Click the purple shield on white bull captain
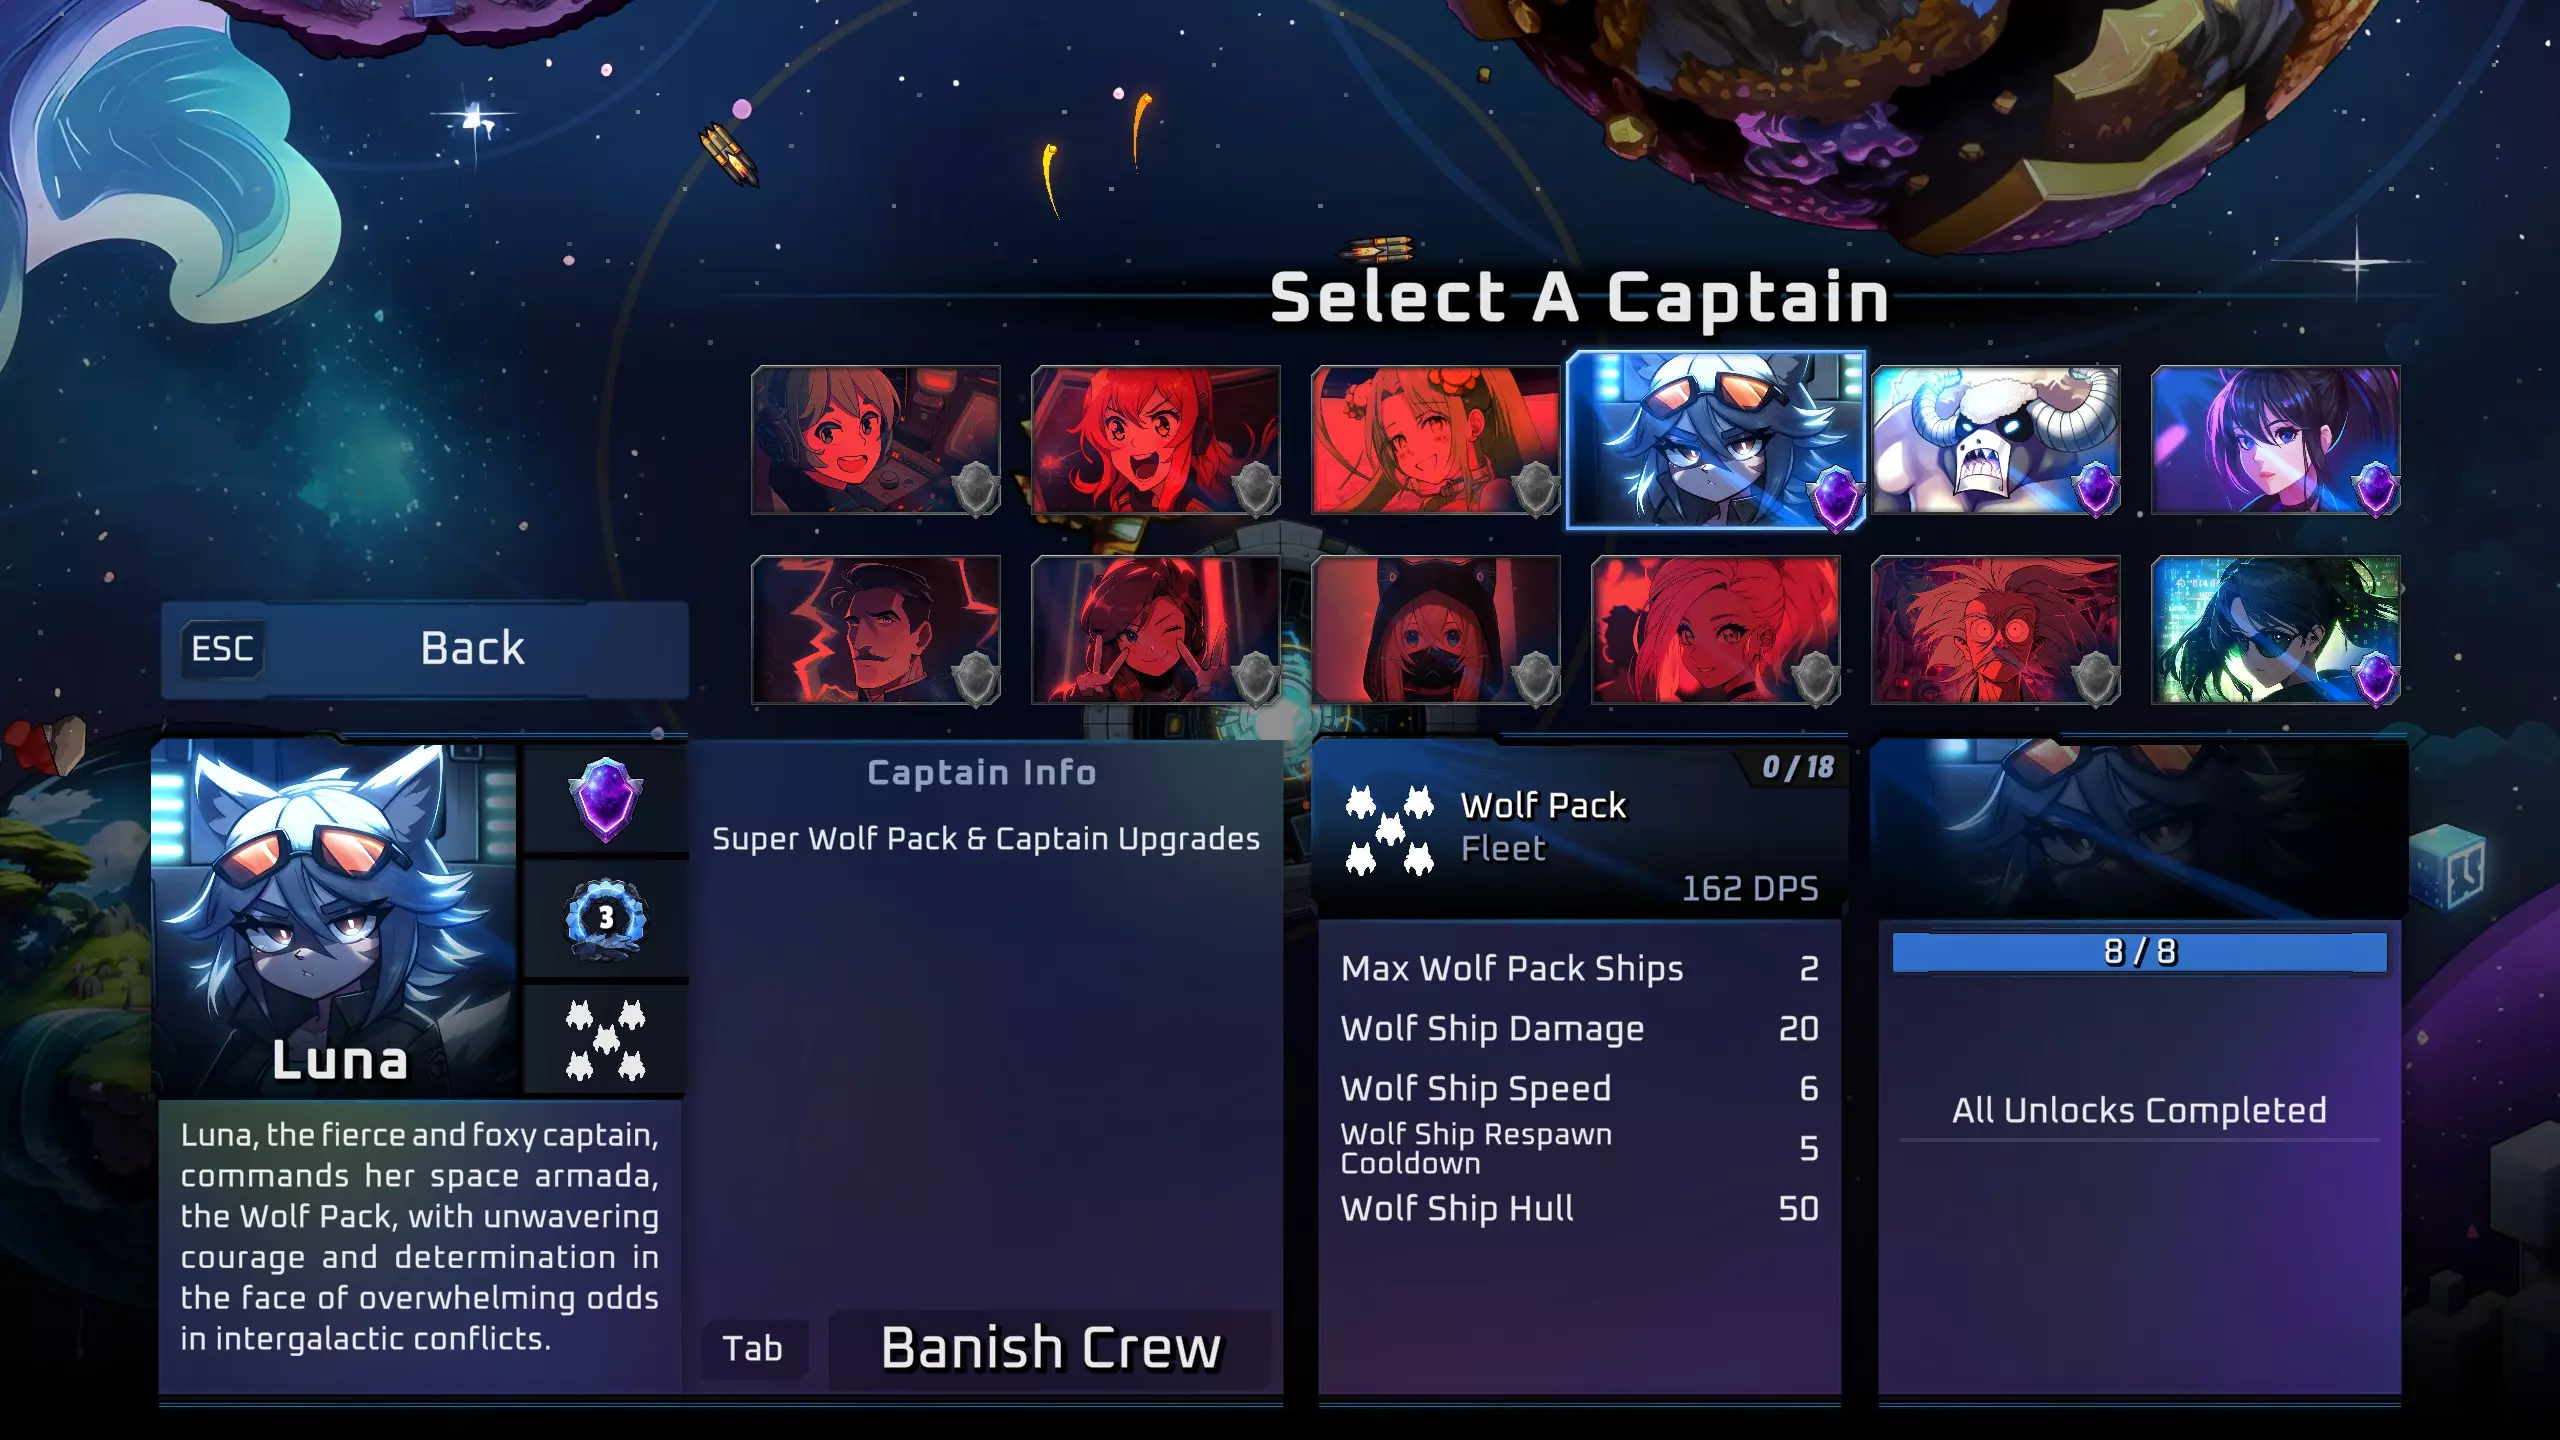This screenshot has height=1440, width=2560. [x=2095, y=490]
